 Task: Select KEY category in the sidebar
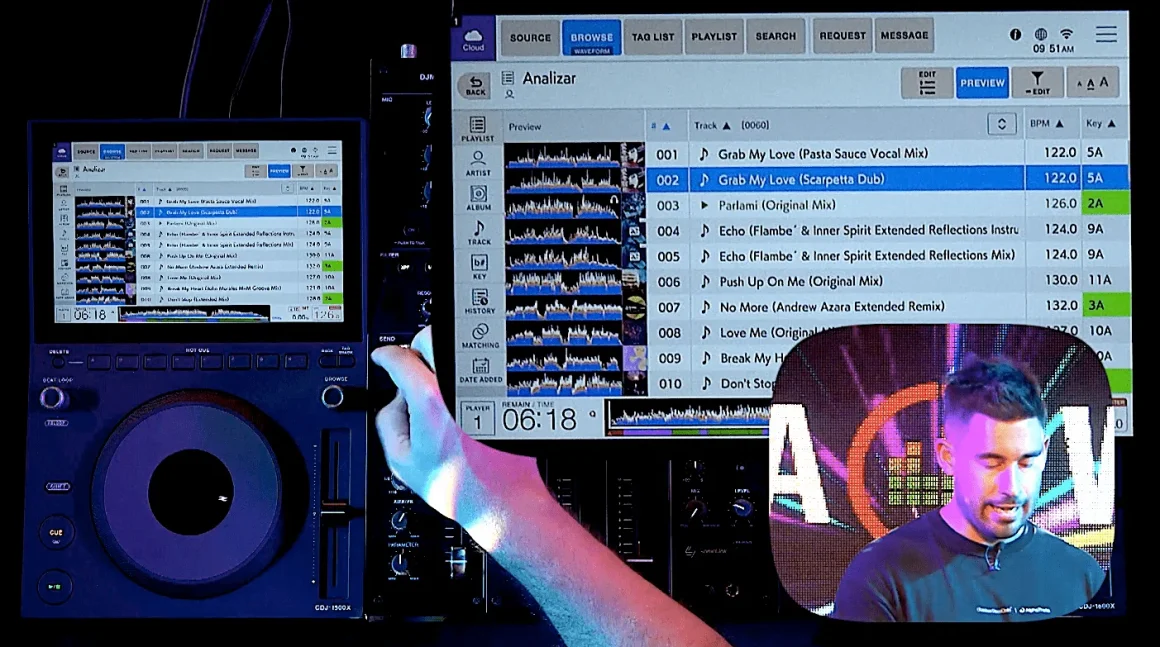pos(479,267)
